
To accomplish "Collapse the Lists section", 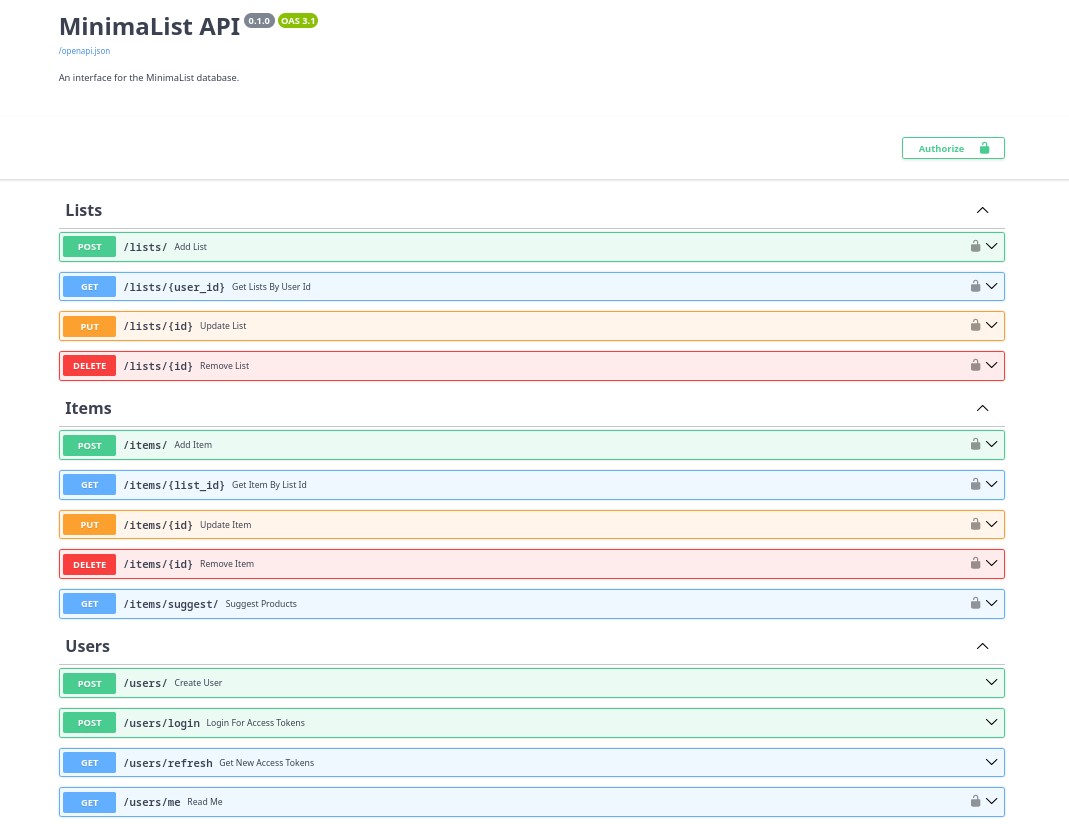I will click(x=982, y=210).
